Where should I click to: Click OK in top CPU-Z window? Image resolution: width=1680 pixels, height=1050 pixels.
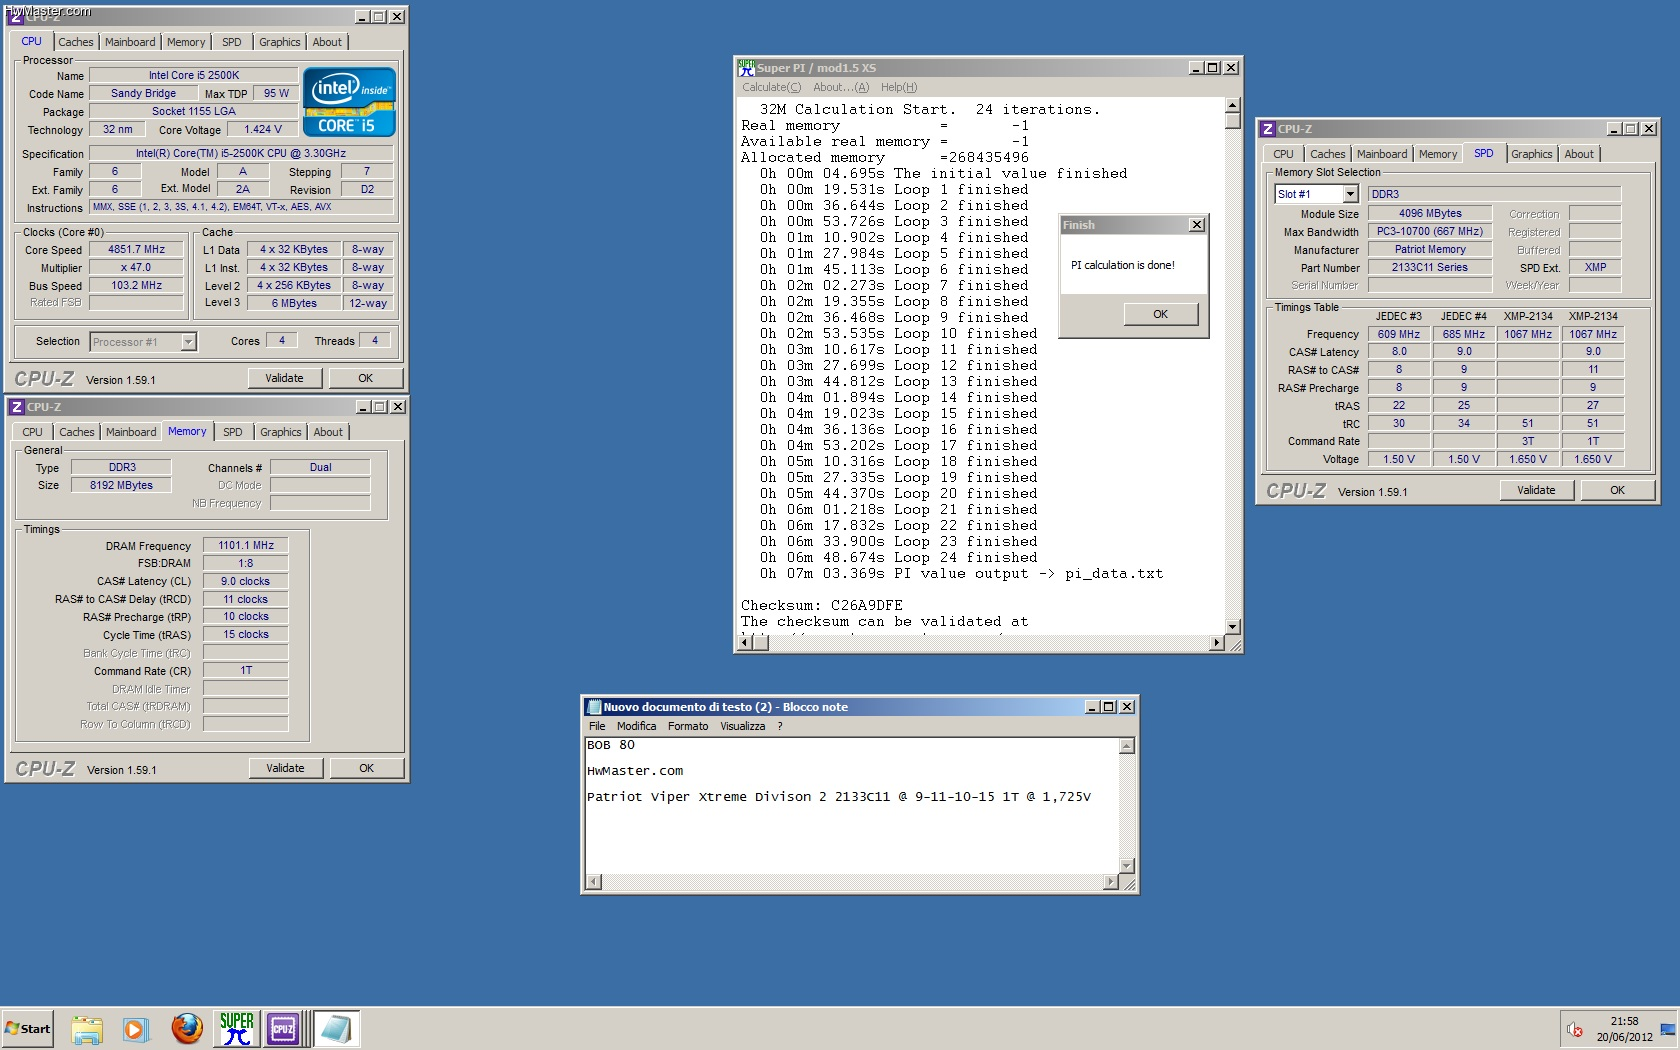point(366,378)
